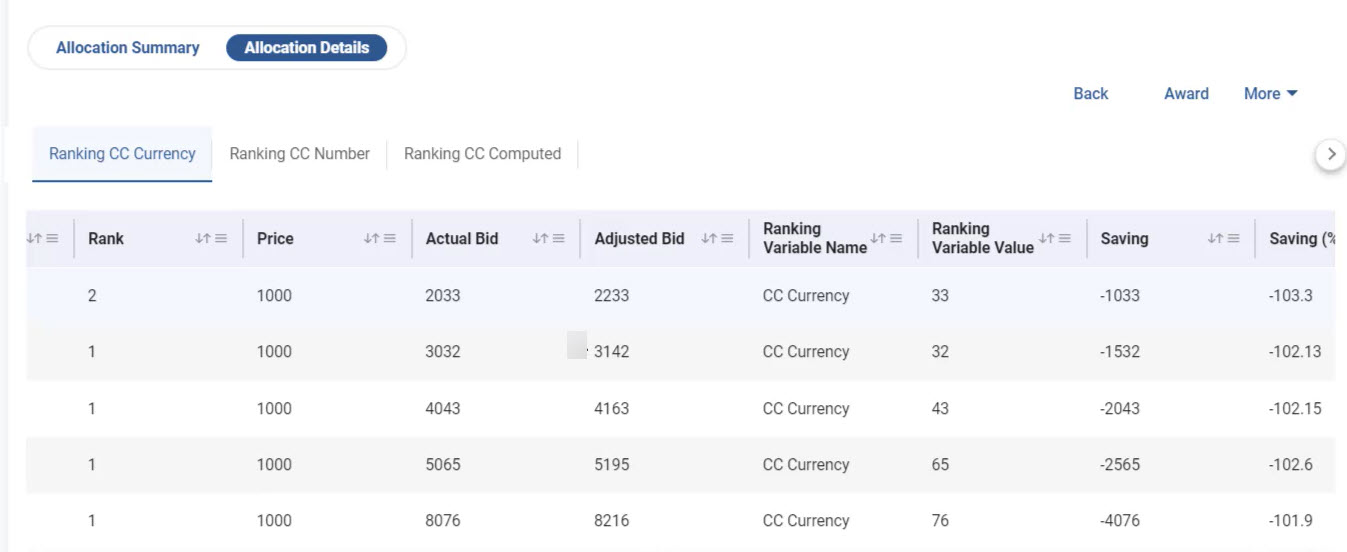Image resolution: width=1347 pixels, height=552 pixels.
Task: Select the Ranking CC Currency tab
Action: coord(122,154)
